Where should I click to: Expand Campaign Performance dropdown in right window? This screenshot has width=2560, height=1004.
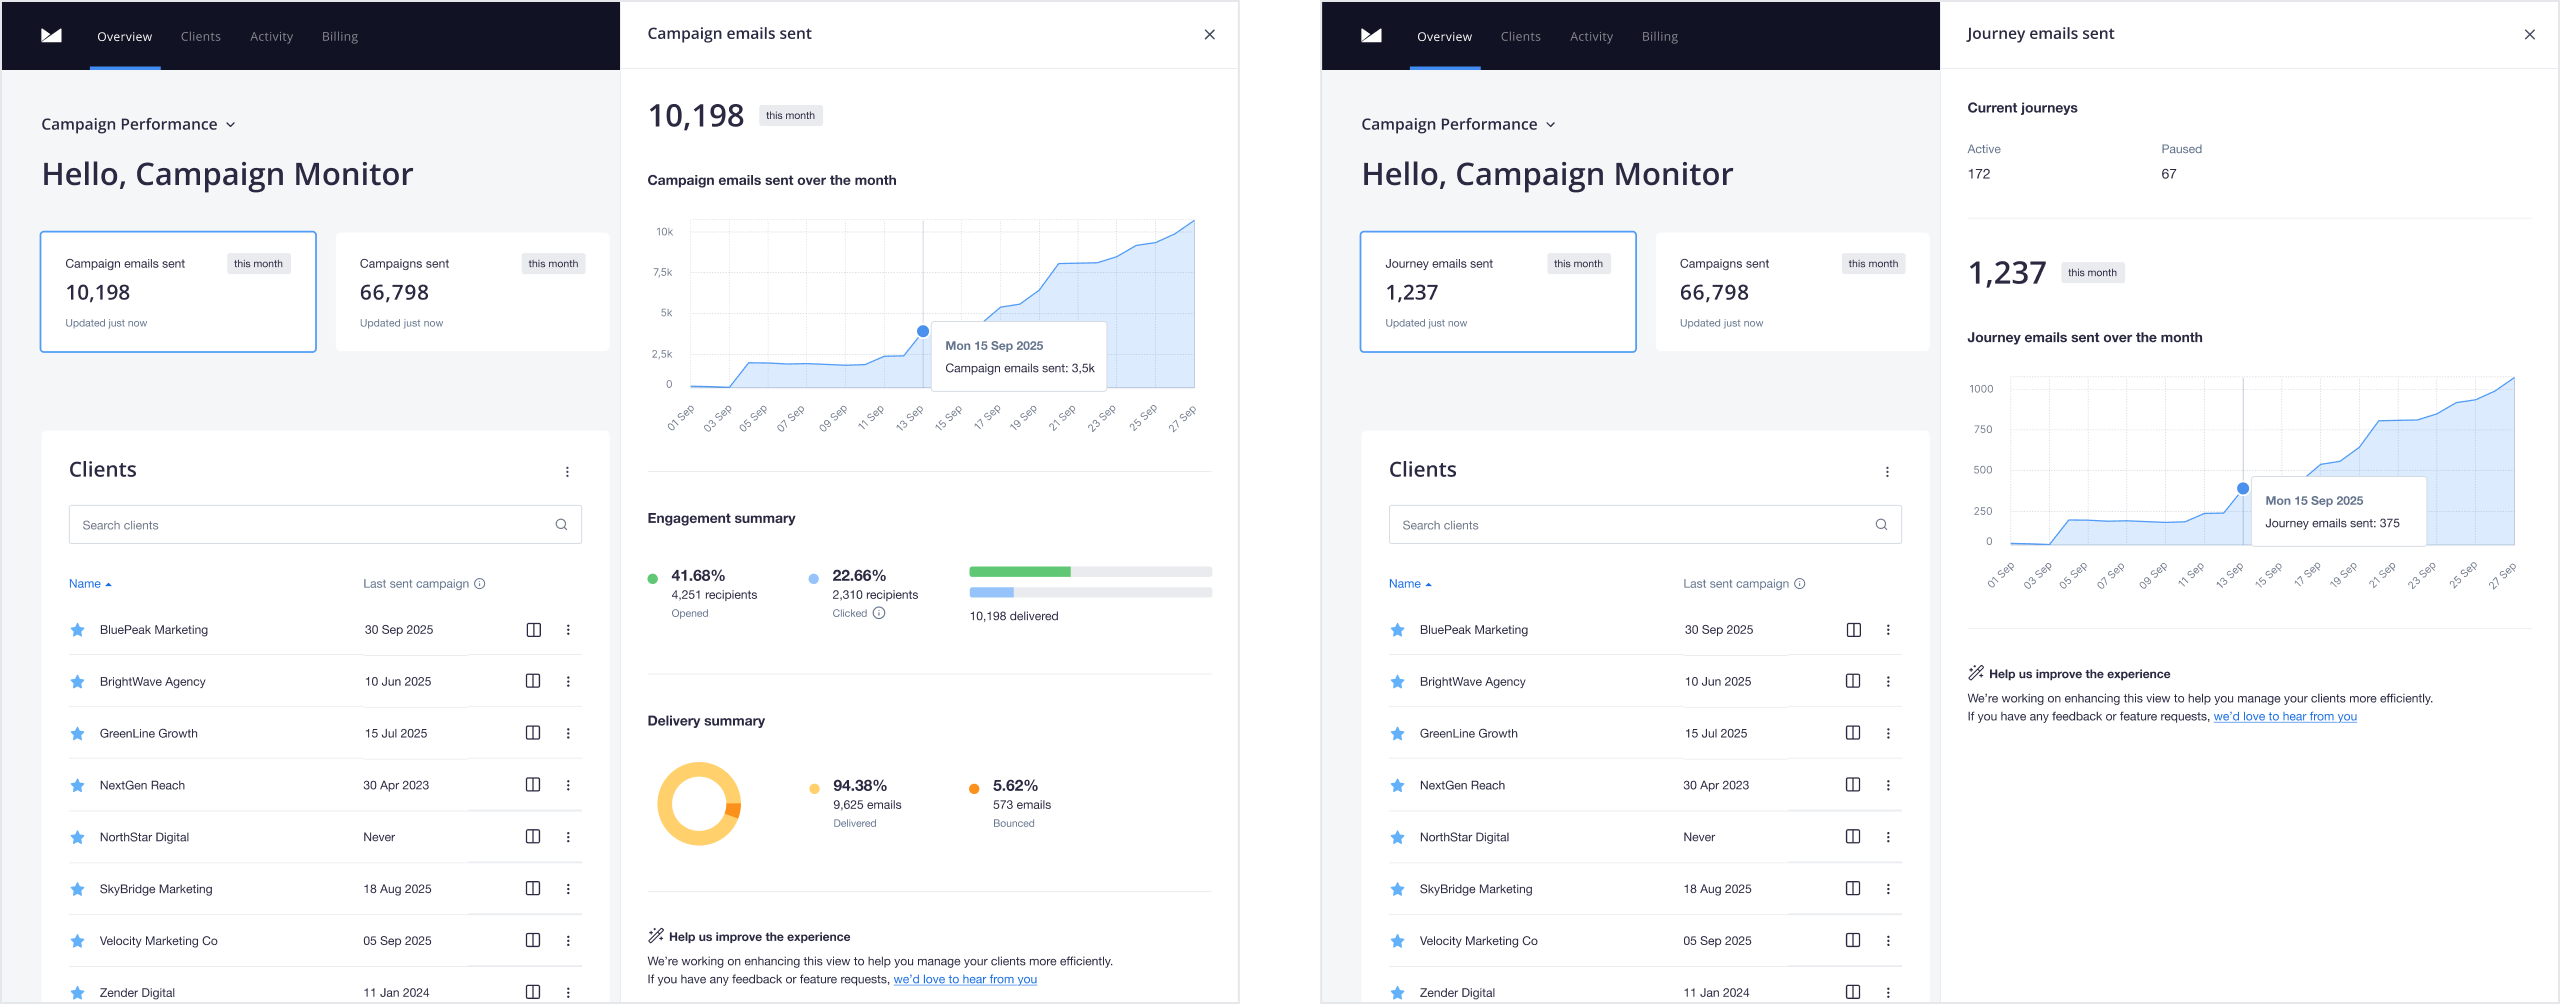point(1458,124)
